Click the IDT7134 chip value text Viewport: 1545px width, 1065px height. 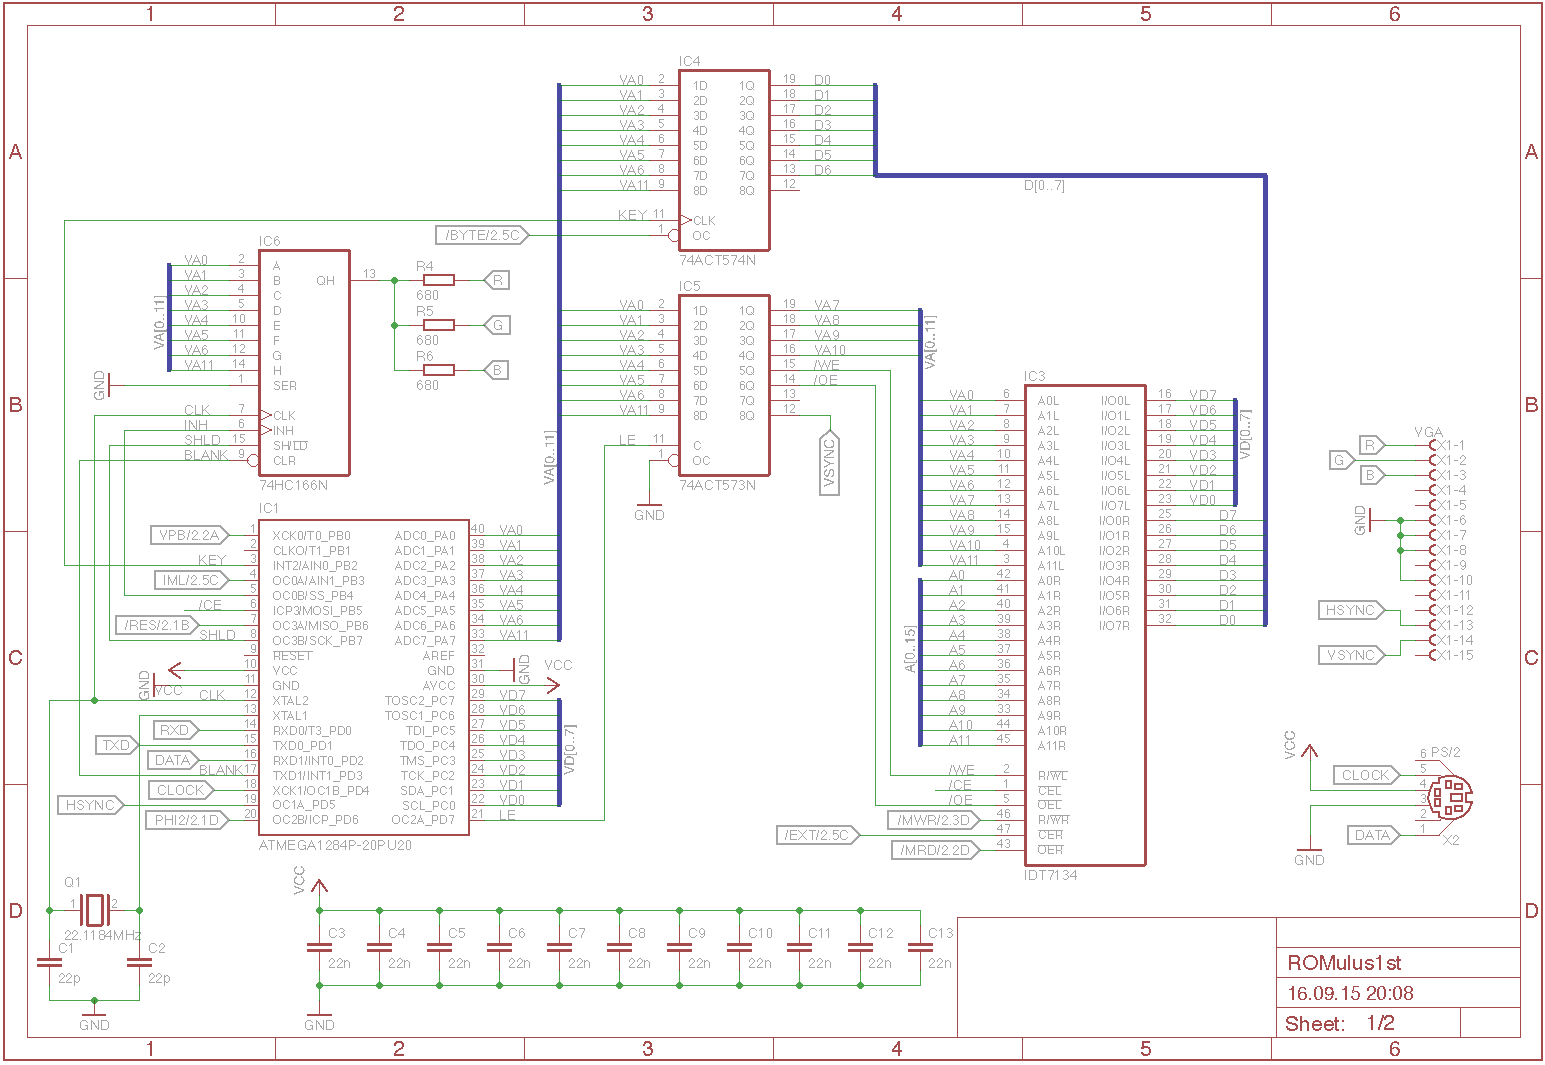[x=1050, y=875]
